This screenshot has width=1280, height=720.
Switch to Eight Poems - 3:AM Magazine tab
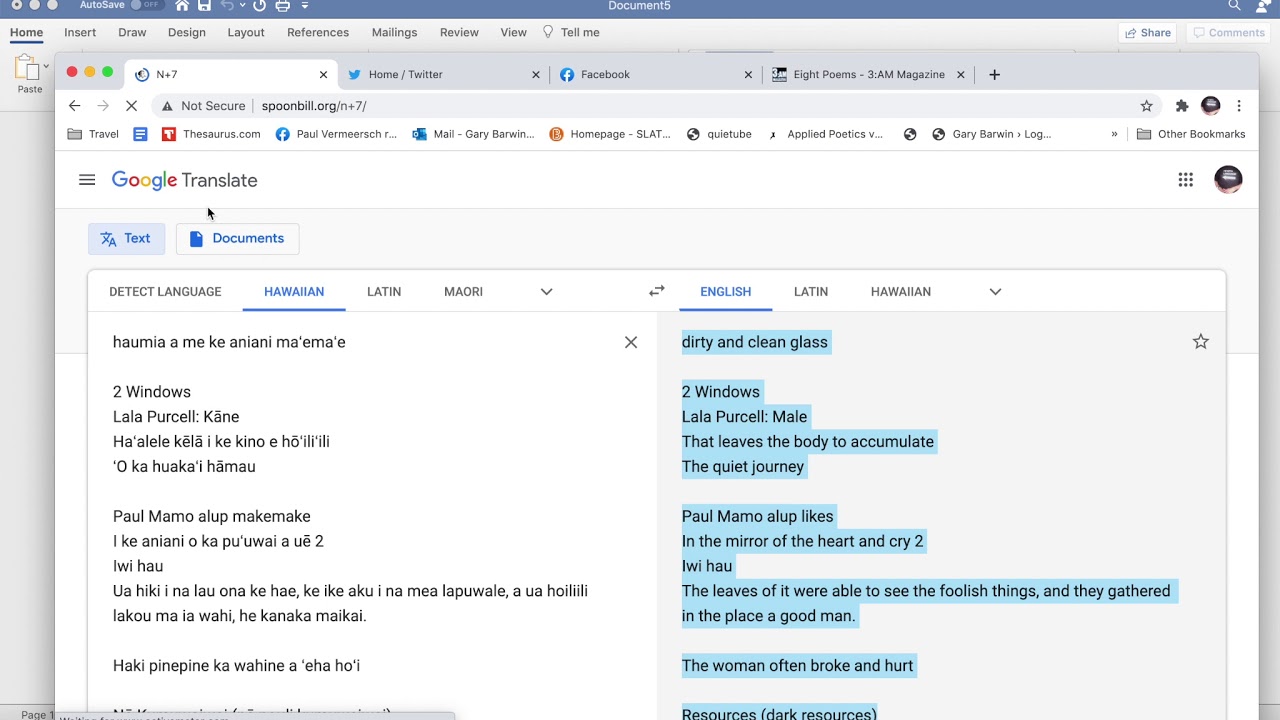tap(866, 74)
